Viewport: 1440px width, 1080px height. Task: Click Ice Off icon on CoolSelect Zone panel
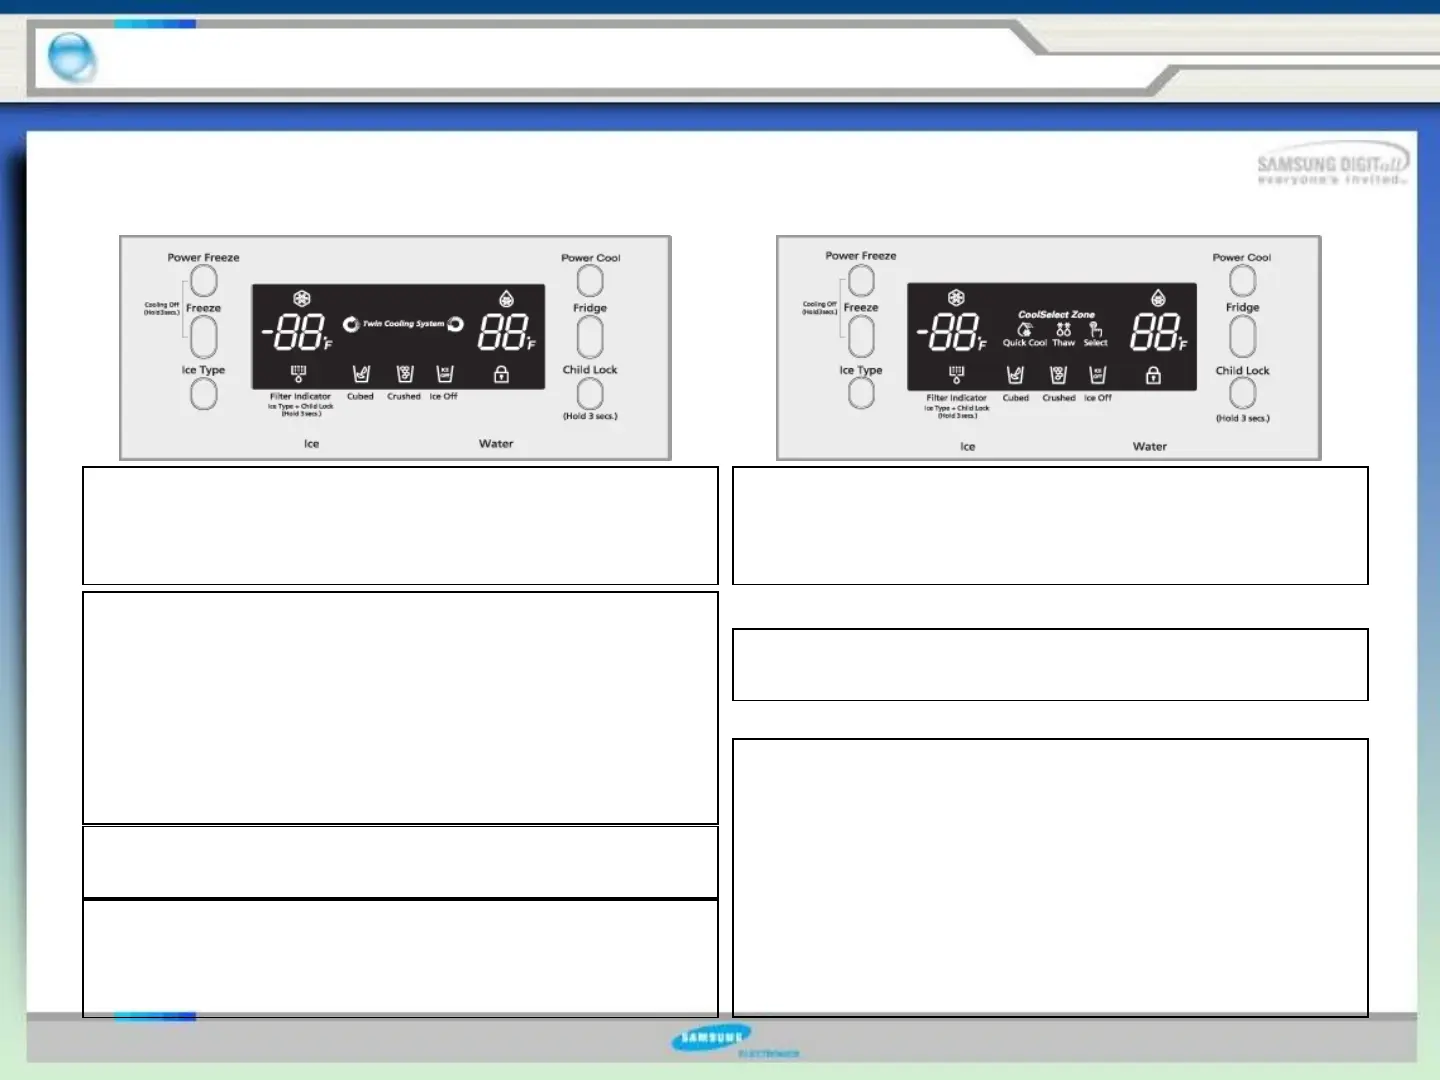pos(1098,375)
